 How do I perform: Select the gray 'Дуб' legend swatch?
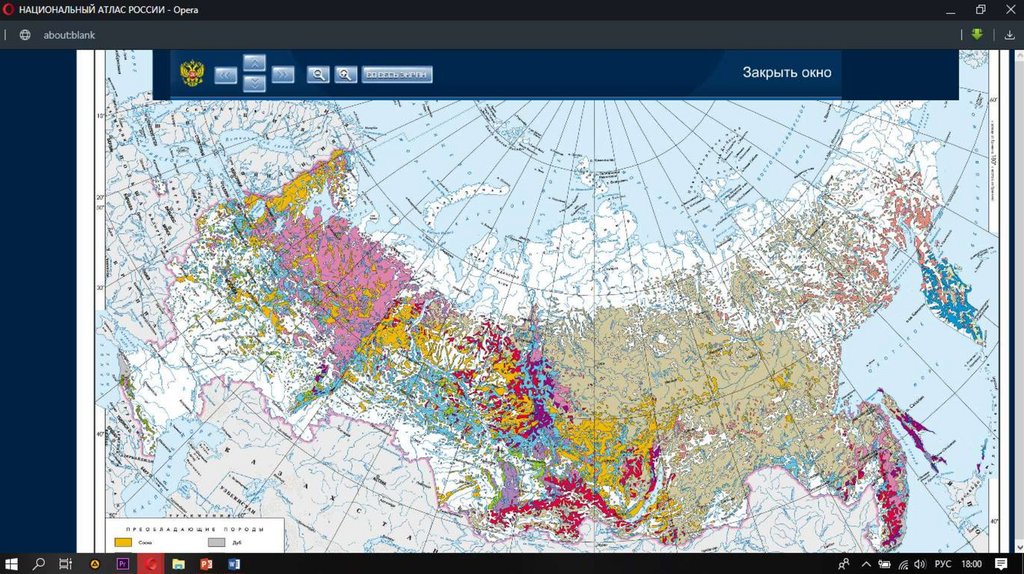click(x=216, y=541)
